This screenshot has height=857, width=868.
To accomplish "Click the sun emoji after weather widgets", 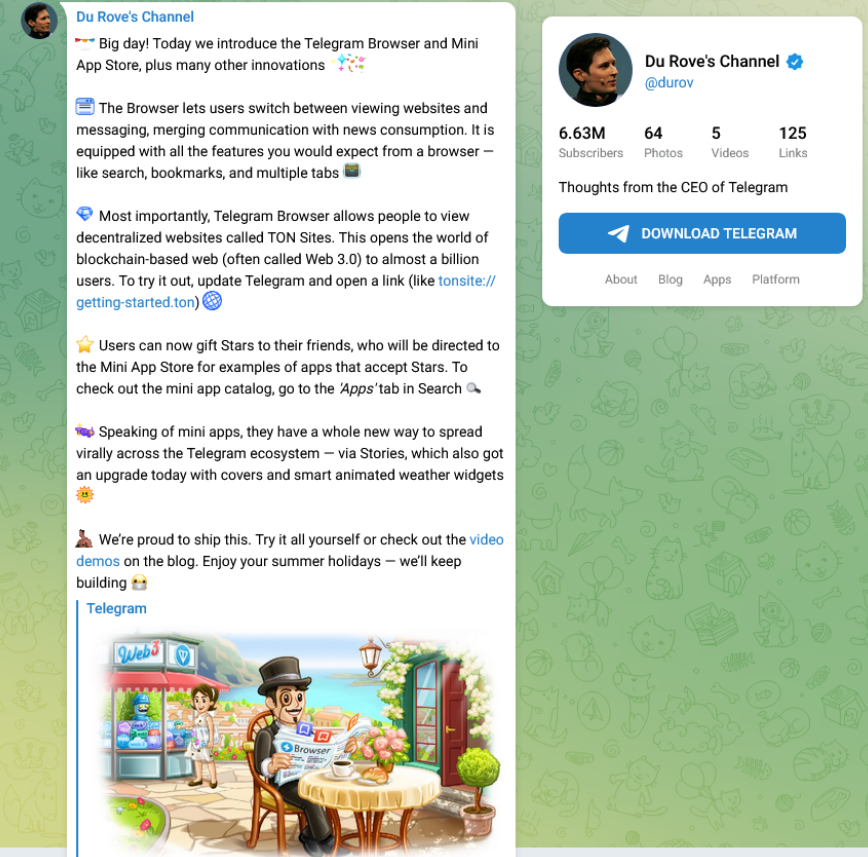I will point(85,494).
